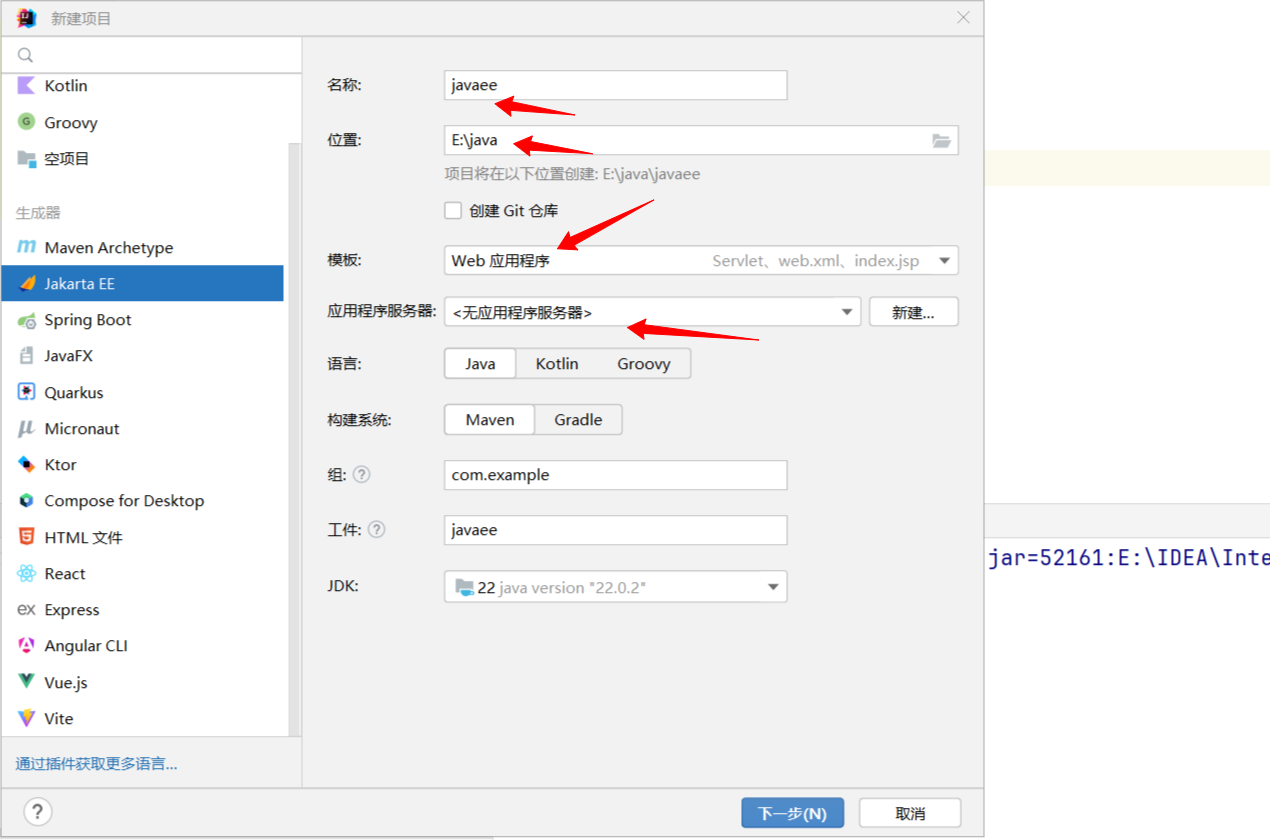The image size is (1270, 840).
Task: Expand the 应用程序服务器 dropdown arrow
Action: (847, 312)
